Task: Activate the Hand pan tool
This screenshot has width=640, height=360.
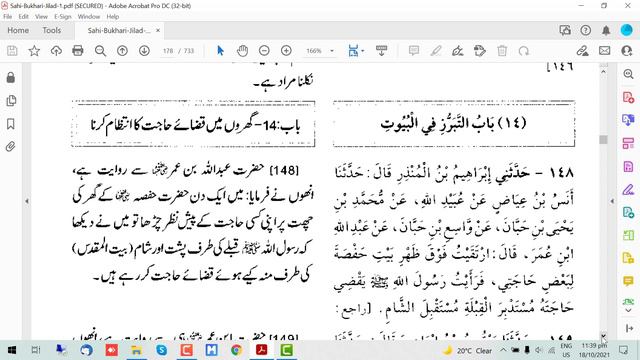Action: (242, 51)
